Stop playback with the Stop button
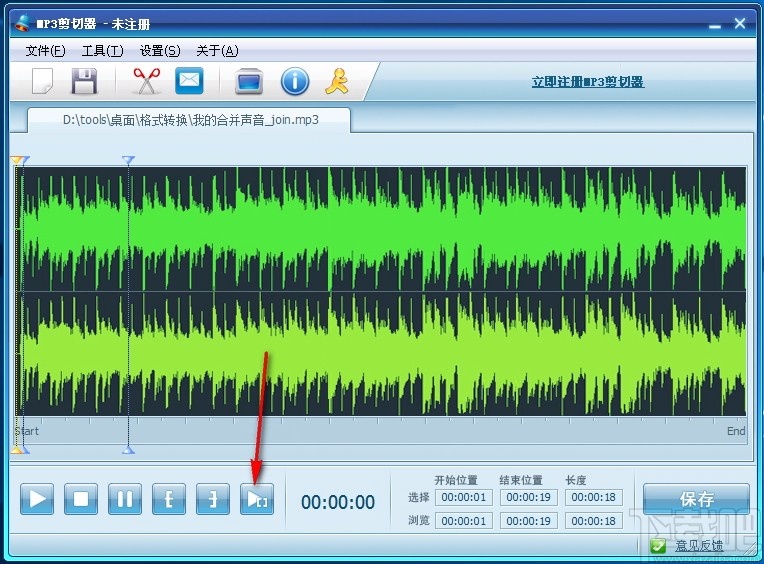 [x=81, y=499]
